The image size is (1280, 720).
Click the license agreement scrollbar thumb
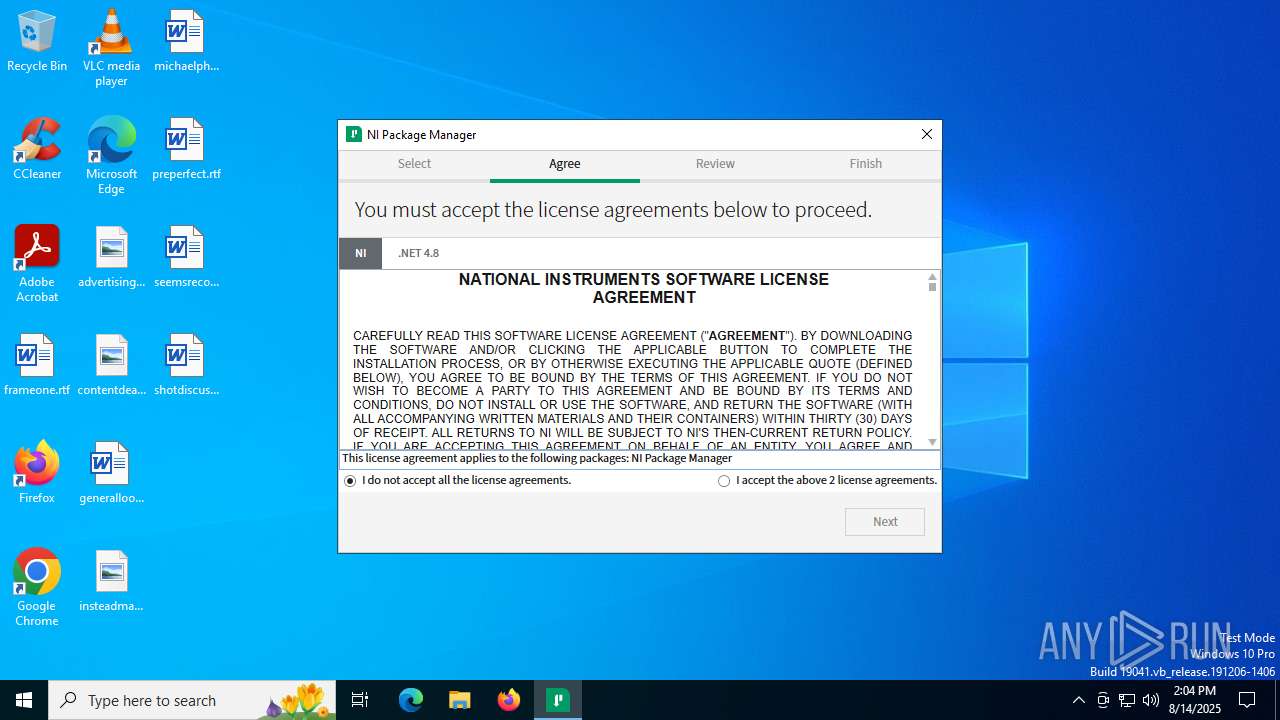tap(932, 287)
